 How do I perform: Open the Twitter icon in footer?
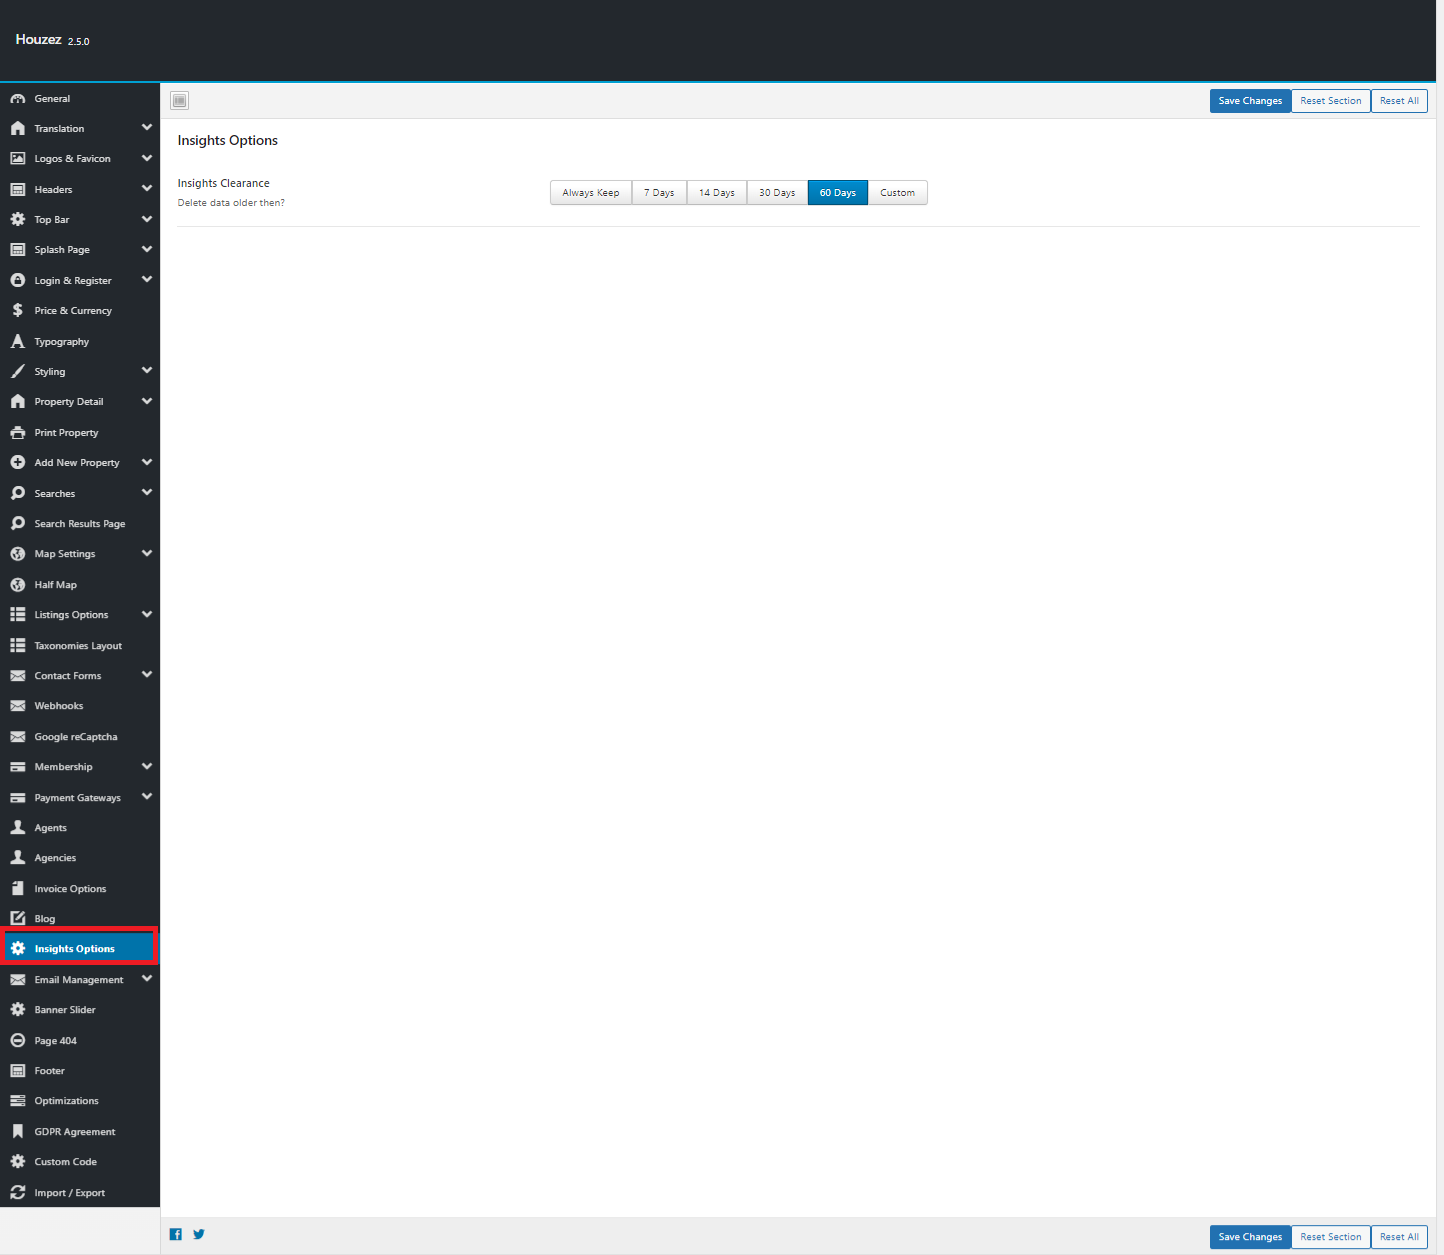199,1234
